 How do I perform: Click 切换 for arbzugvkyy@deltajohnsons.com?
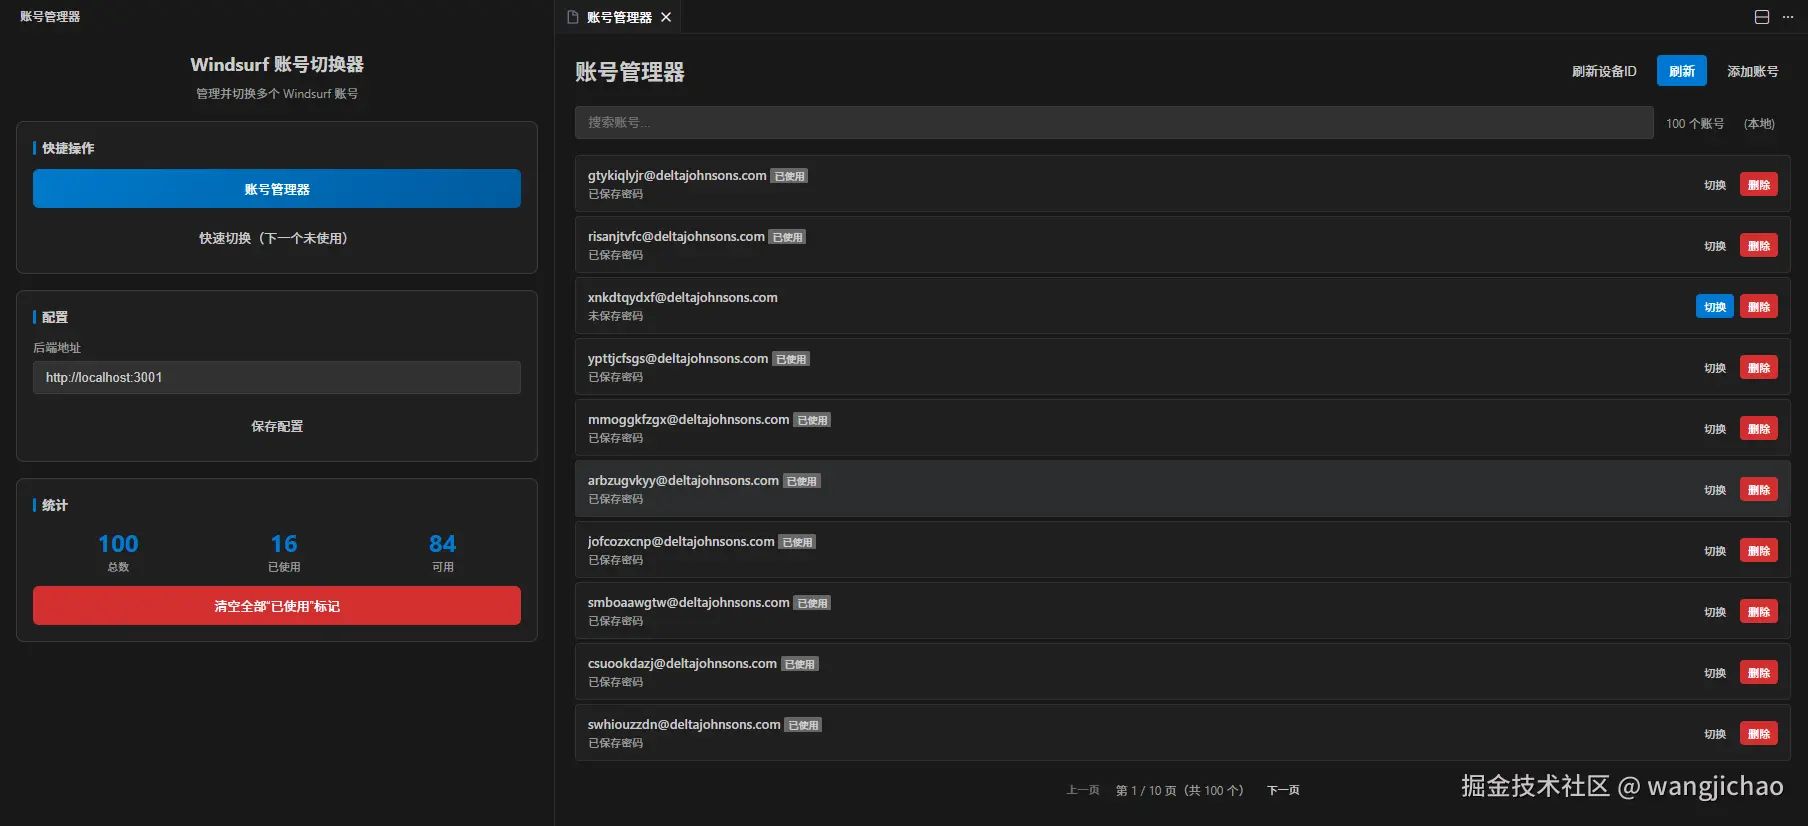(1715, 490)
